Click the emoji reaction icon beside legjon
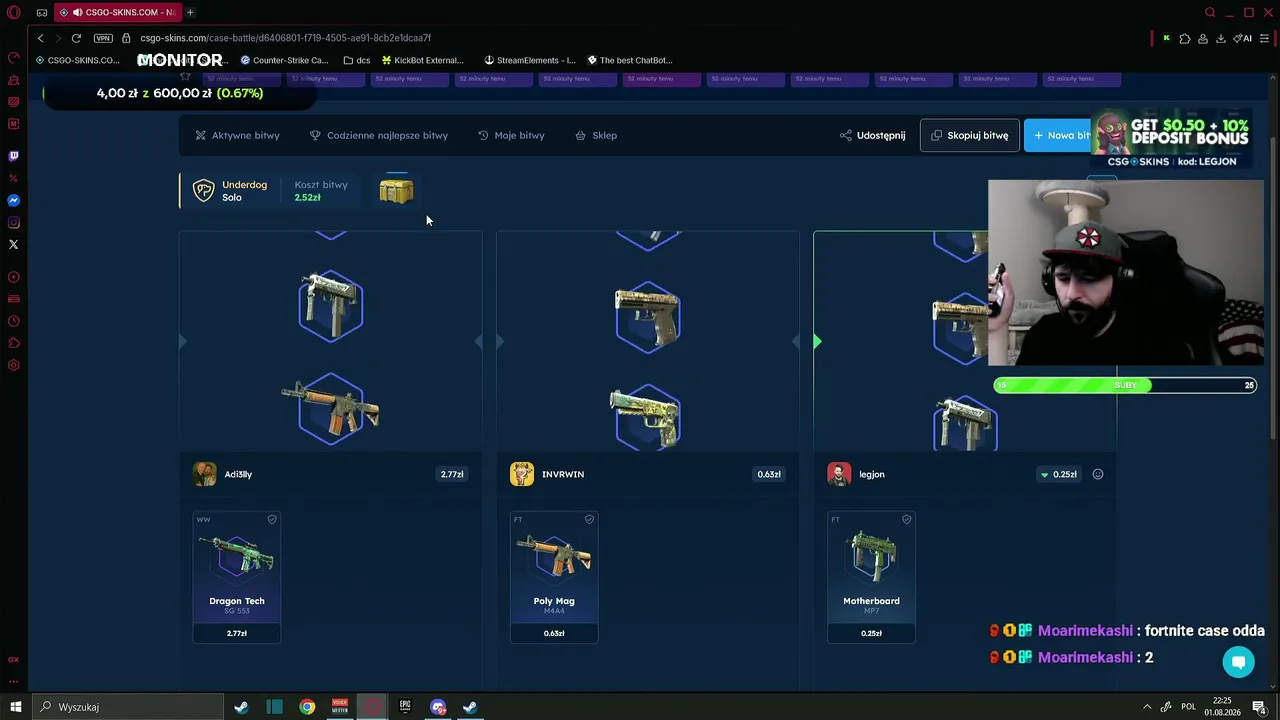1280x720 pixels. coord(1098,474)
